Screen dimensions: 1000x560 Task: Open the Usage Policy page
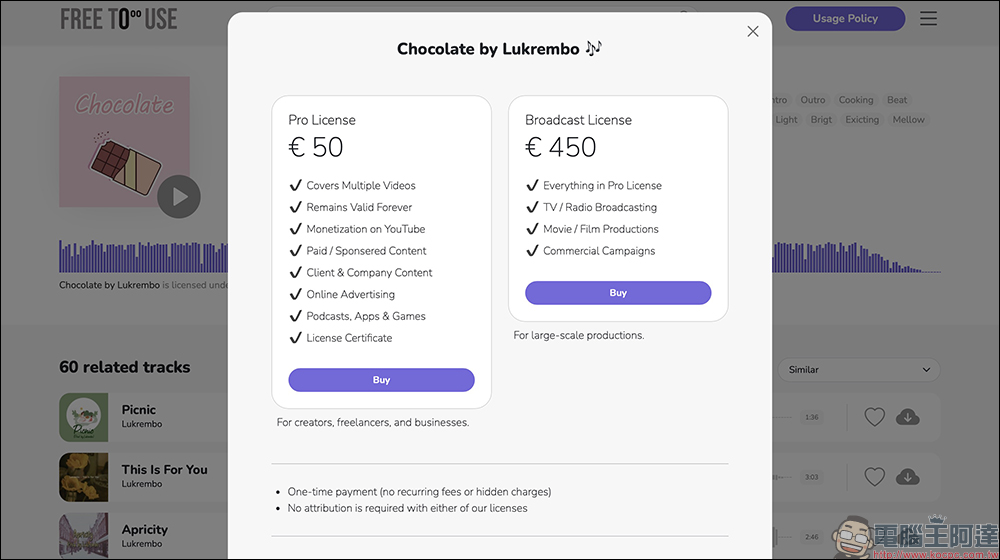pyautogui.click(x=845, y=18)
